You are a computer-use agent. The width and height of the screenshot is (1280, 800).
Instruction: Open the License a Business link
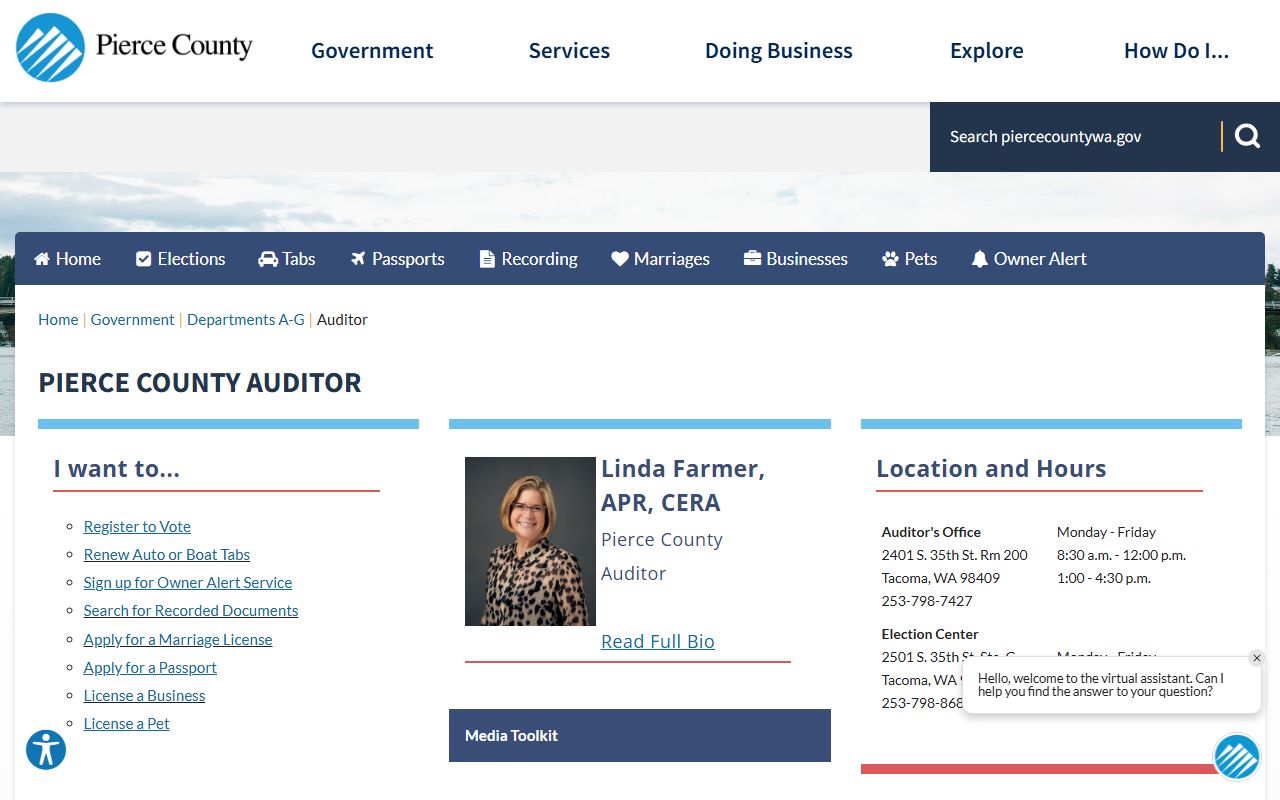coord(144,696)
